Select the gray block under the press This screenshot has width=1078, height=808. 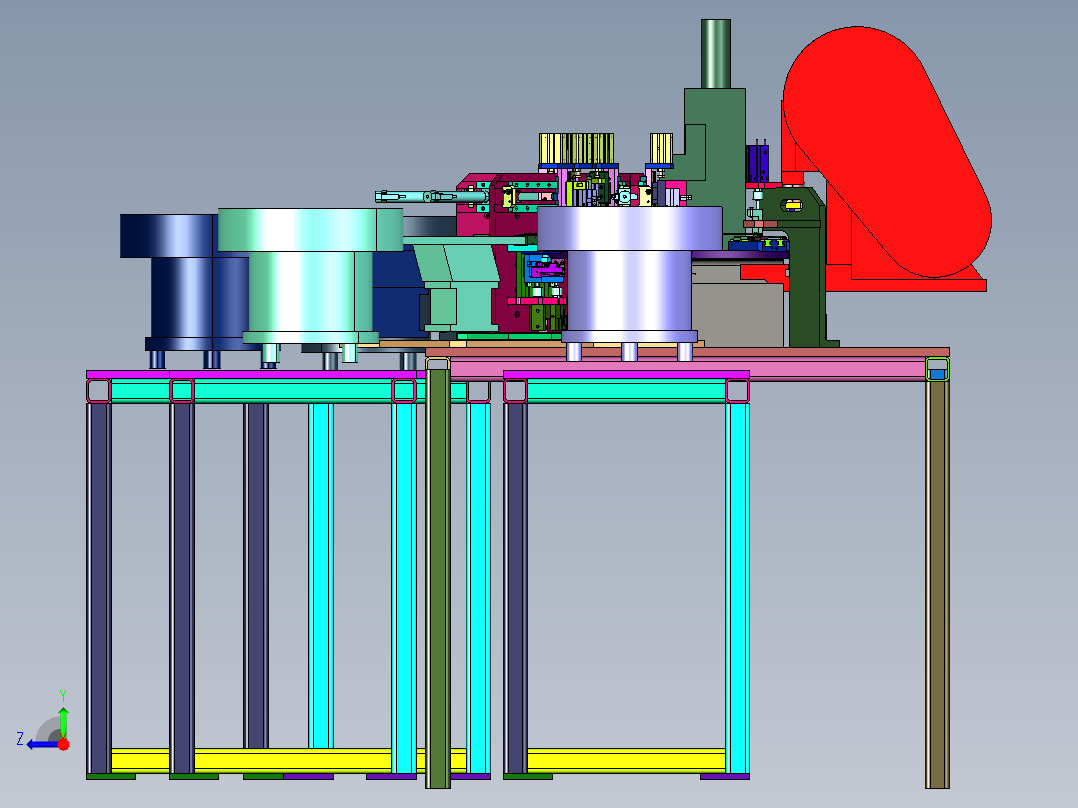(737, 306)
